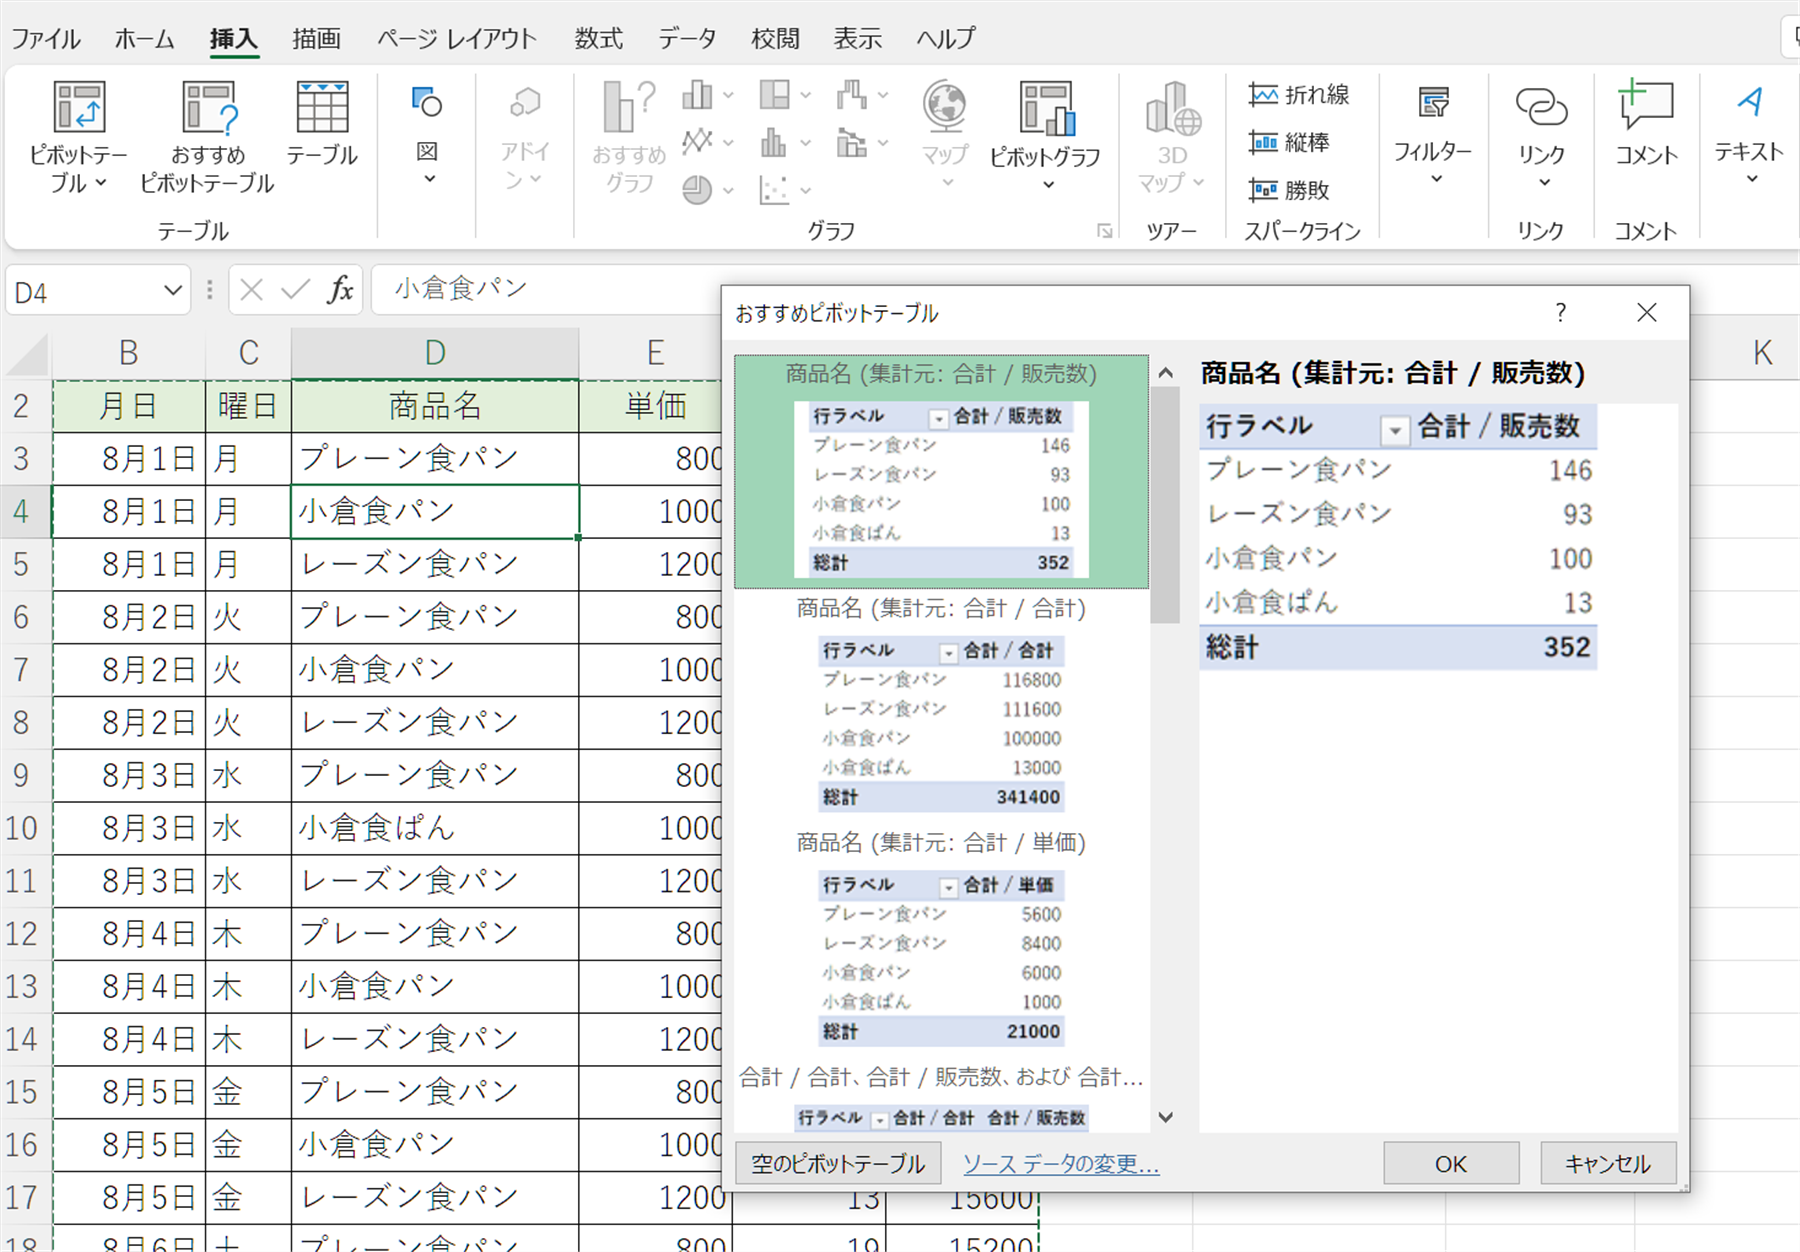This screenshot has height=1252, width=1800.
Task: Switch to the ホーム tab
Action: [144, 39]
